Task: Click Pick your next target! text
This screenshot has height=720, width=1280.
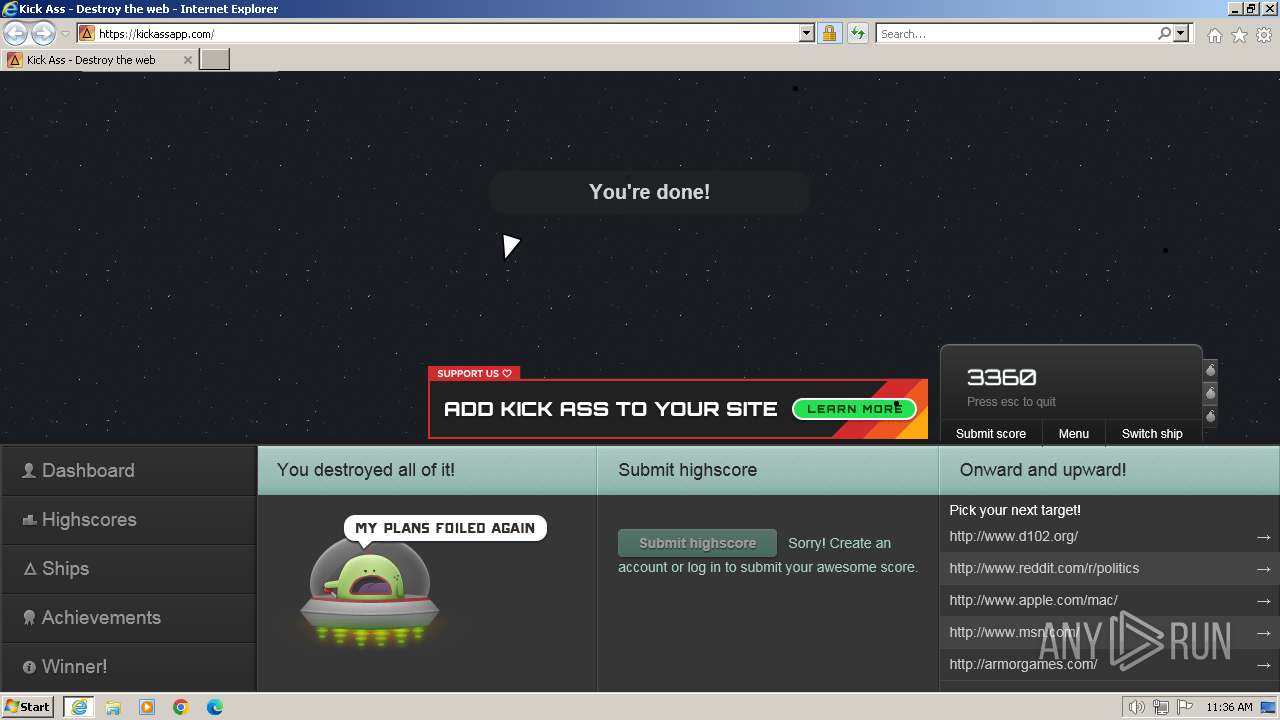Action: [1015, 510]
